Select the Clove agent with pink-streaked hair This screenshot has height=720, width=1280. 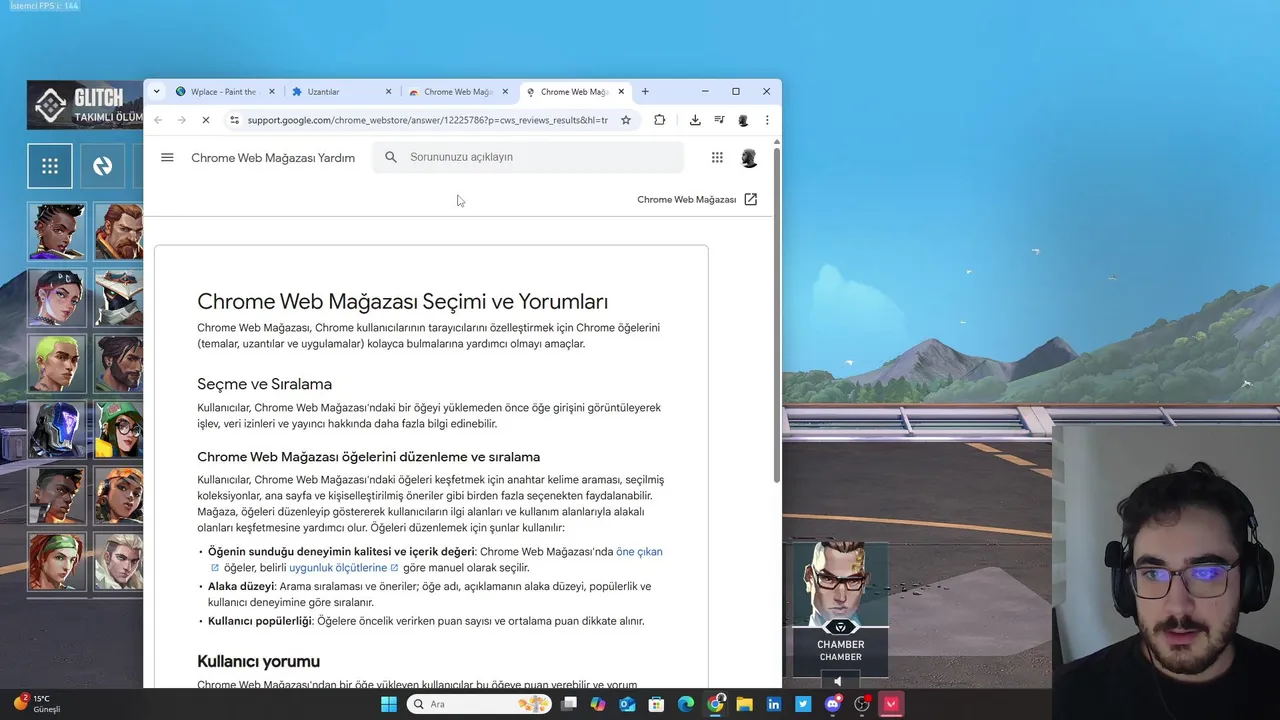pos(57,297)
